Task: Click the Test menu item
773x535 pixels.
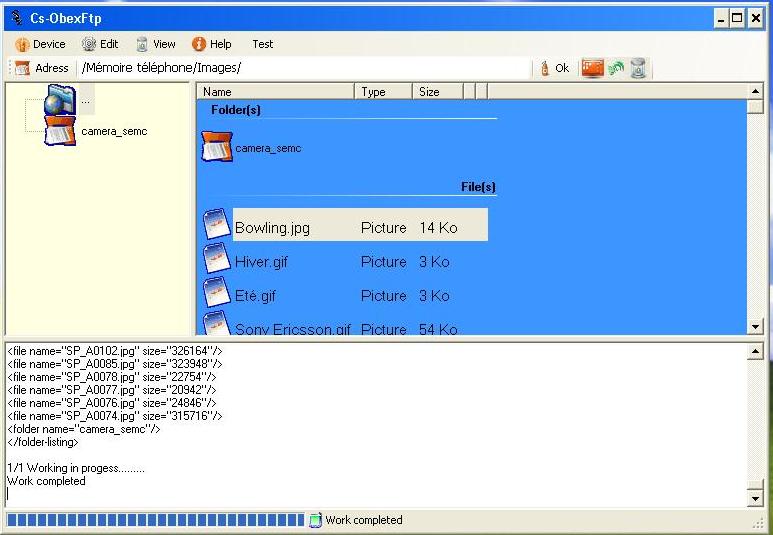Action: point(263,44)
